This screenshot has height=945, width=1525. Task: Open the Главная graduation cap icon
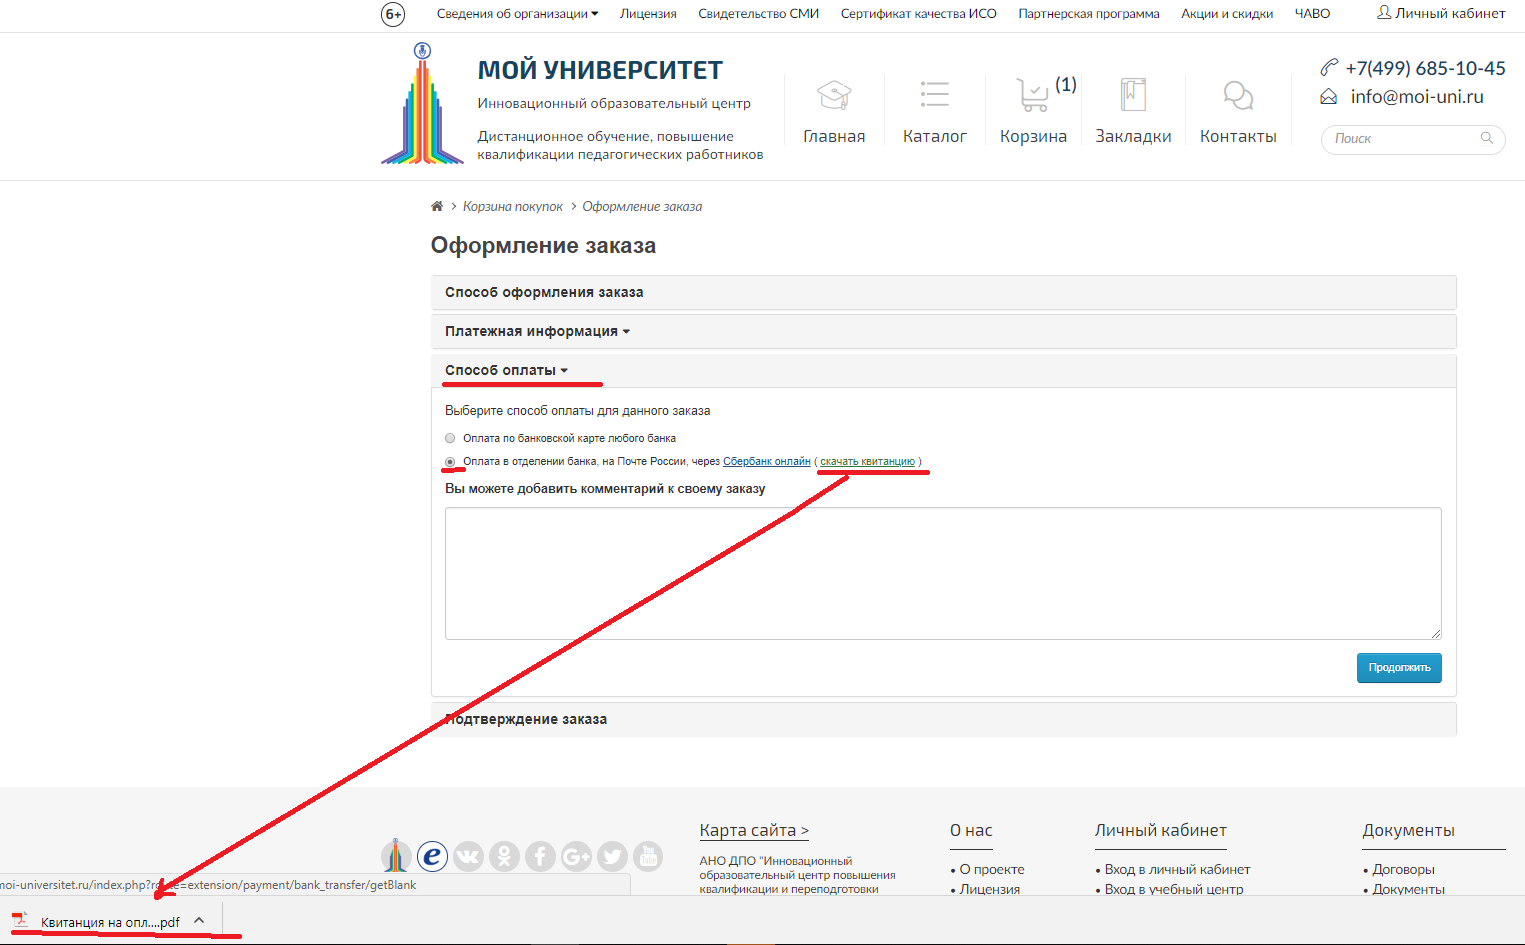coord(834,96)
